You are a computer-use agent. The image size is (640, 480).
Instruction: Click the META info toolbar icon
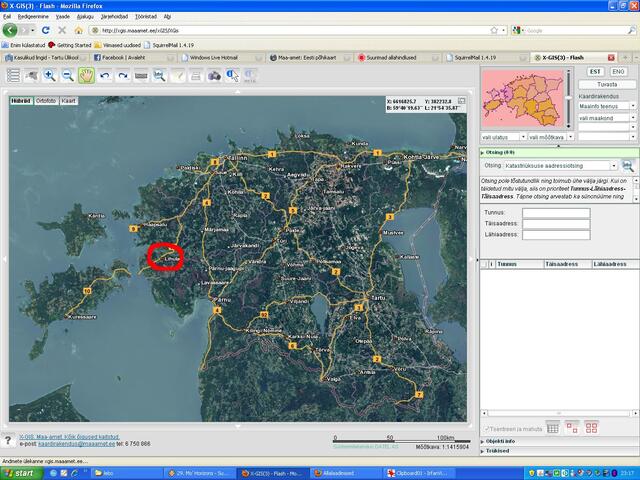tap(250, 76)
